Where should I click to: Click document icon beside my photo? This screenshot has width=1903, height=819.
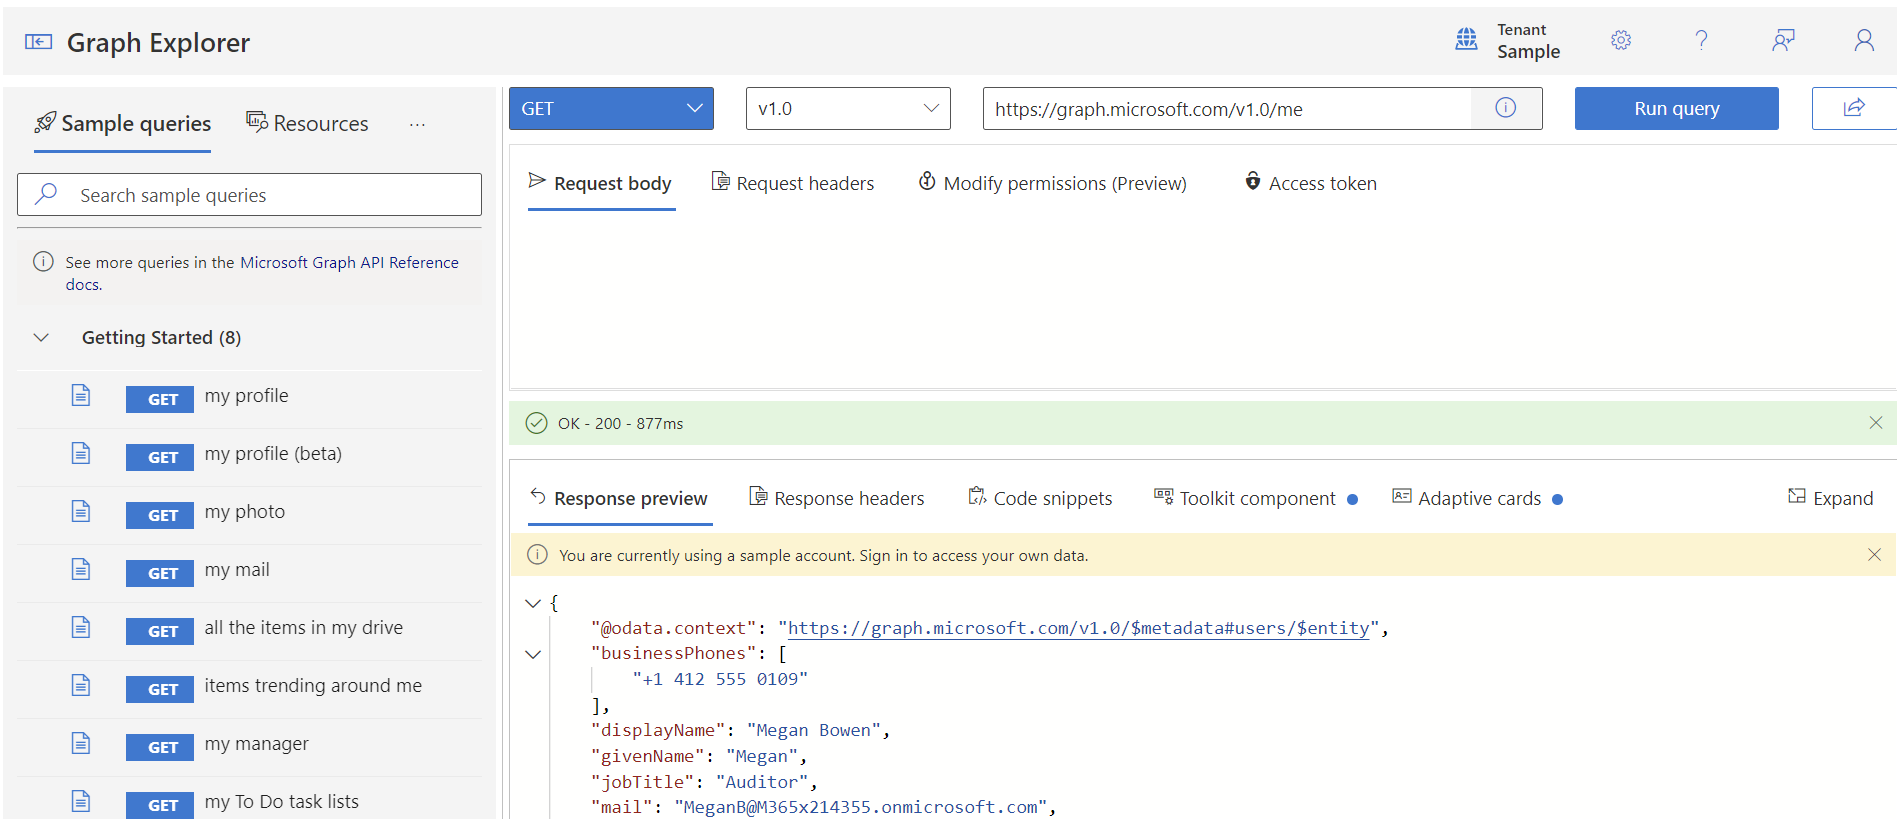(x=81, y=511)
